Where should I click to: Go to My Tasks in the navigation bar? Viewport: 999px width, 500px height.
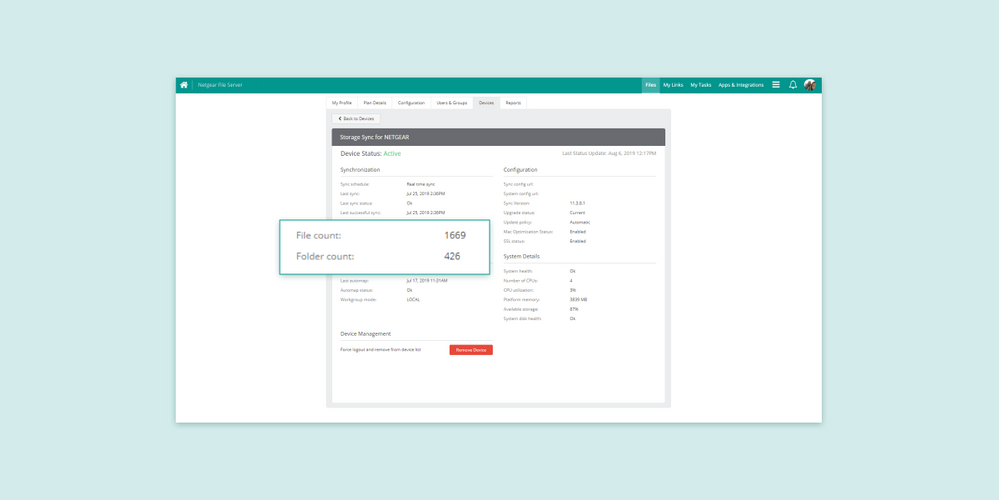pos(701,85)
